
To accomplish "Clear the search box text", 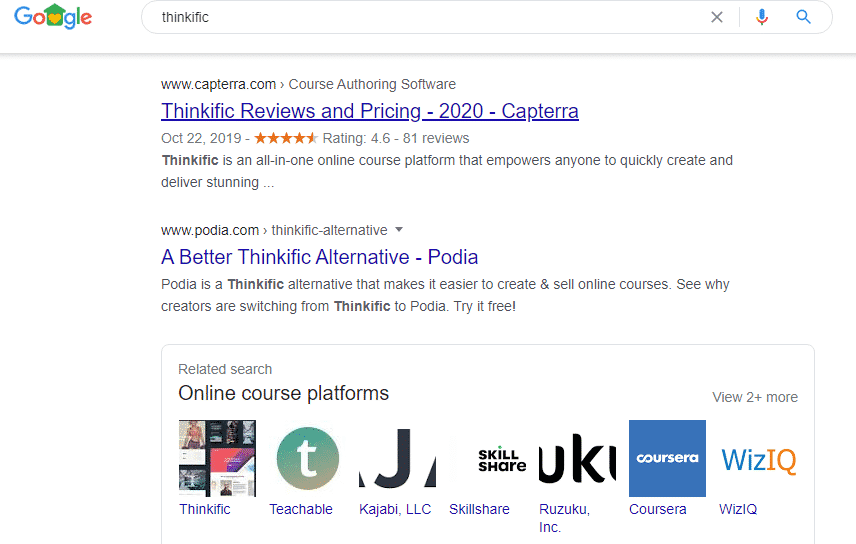I will [717, 17].
